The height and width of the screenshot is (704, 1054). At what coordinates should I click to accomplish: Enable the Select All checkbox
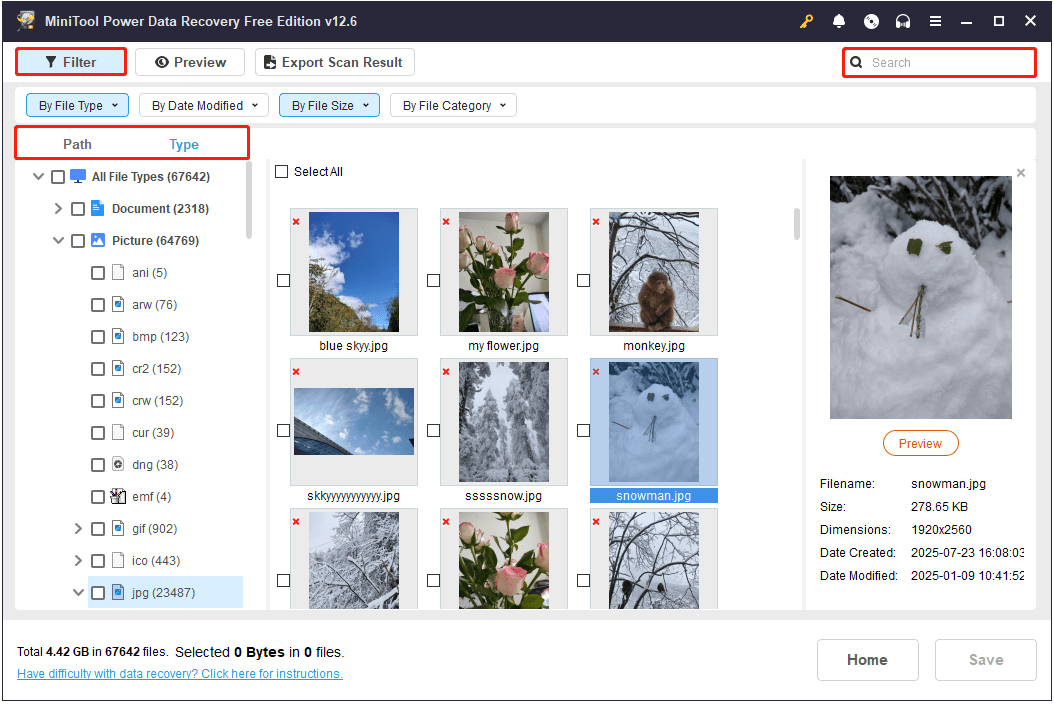point(281,171)
